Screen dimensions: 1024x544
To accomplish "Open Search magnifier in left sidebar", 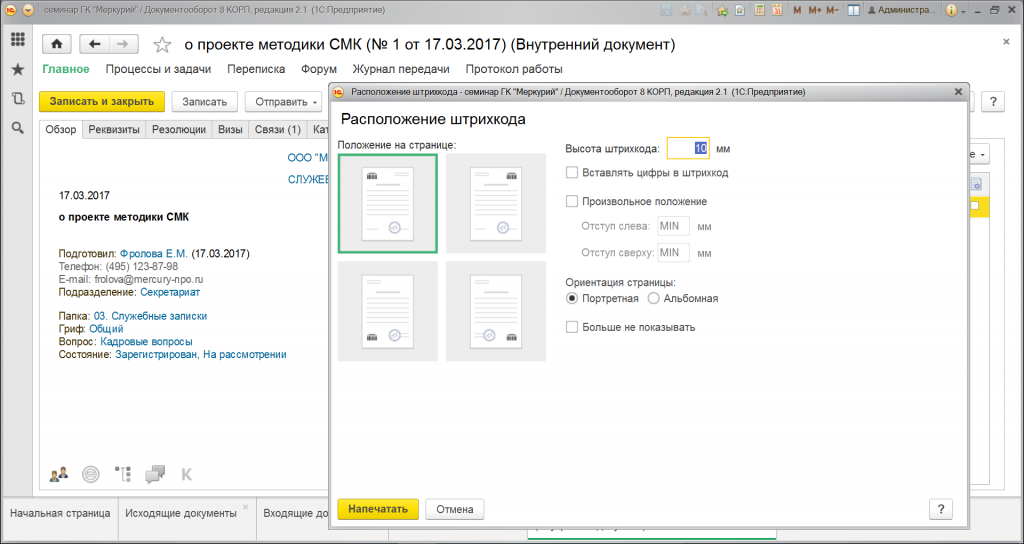I will pyautogui.click(x=18, y=127).
